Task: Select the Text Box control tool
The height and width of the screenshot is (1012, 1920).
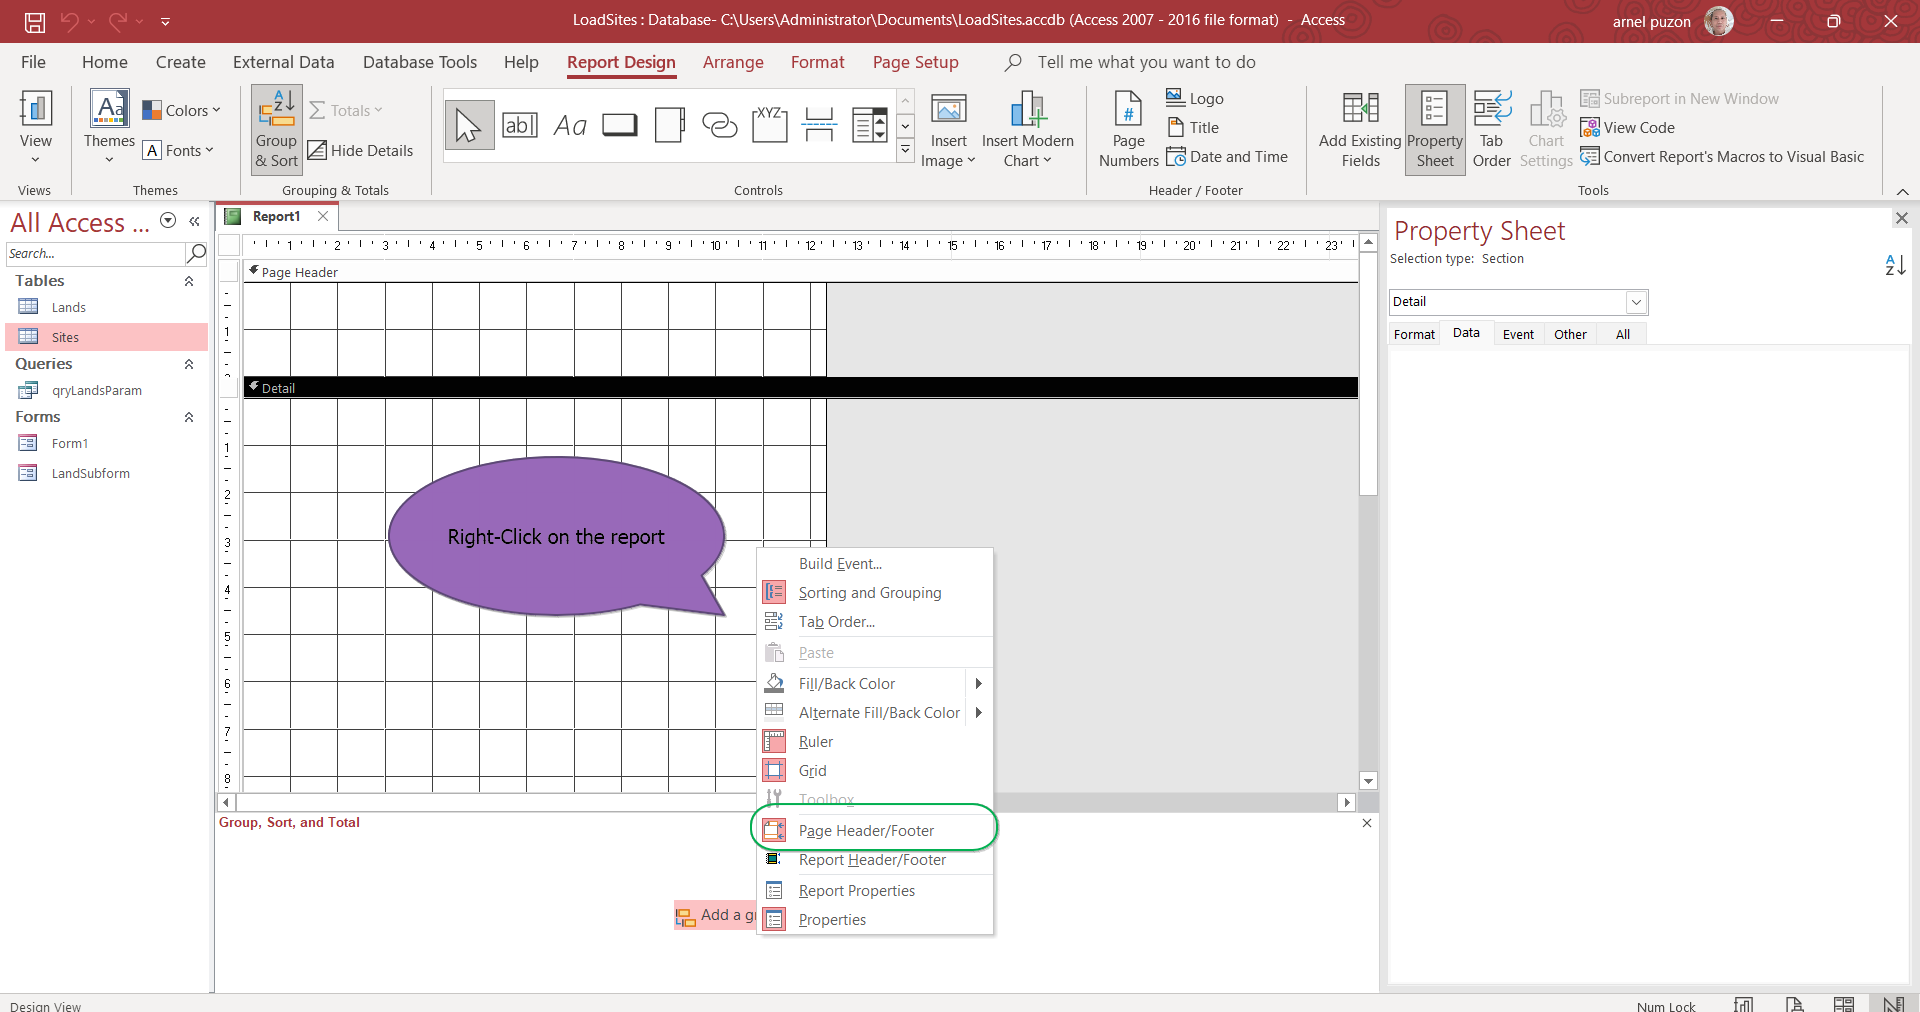Action: point(519,126)
